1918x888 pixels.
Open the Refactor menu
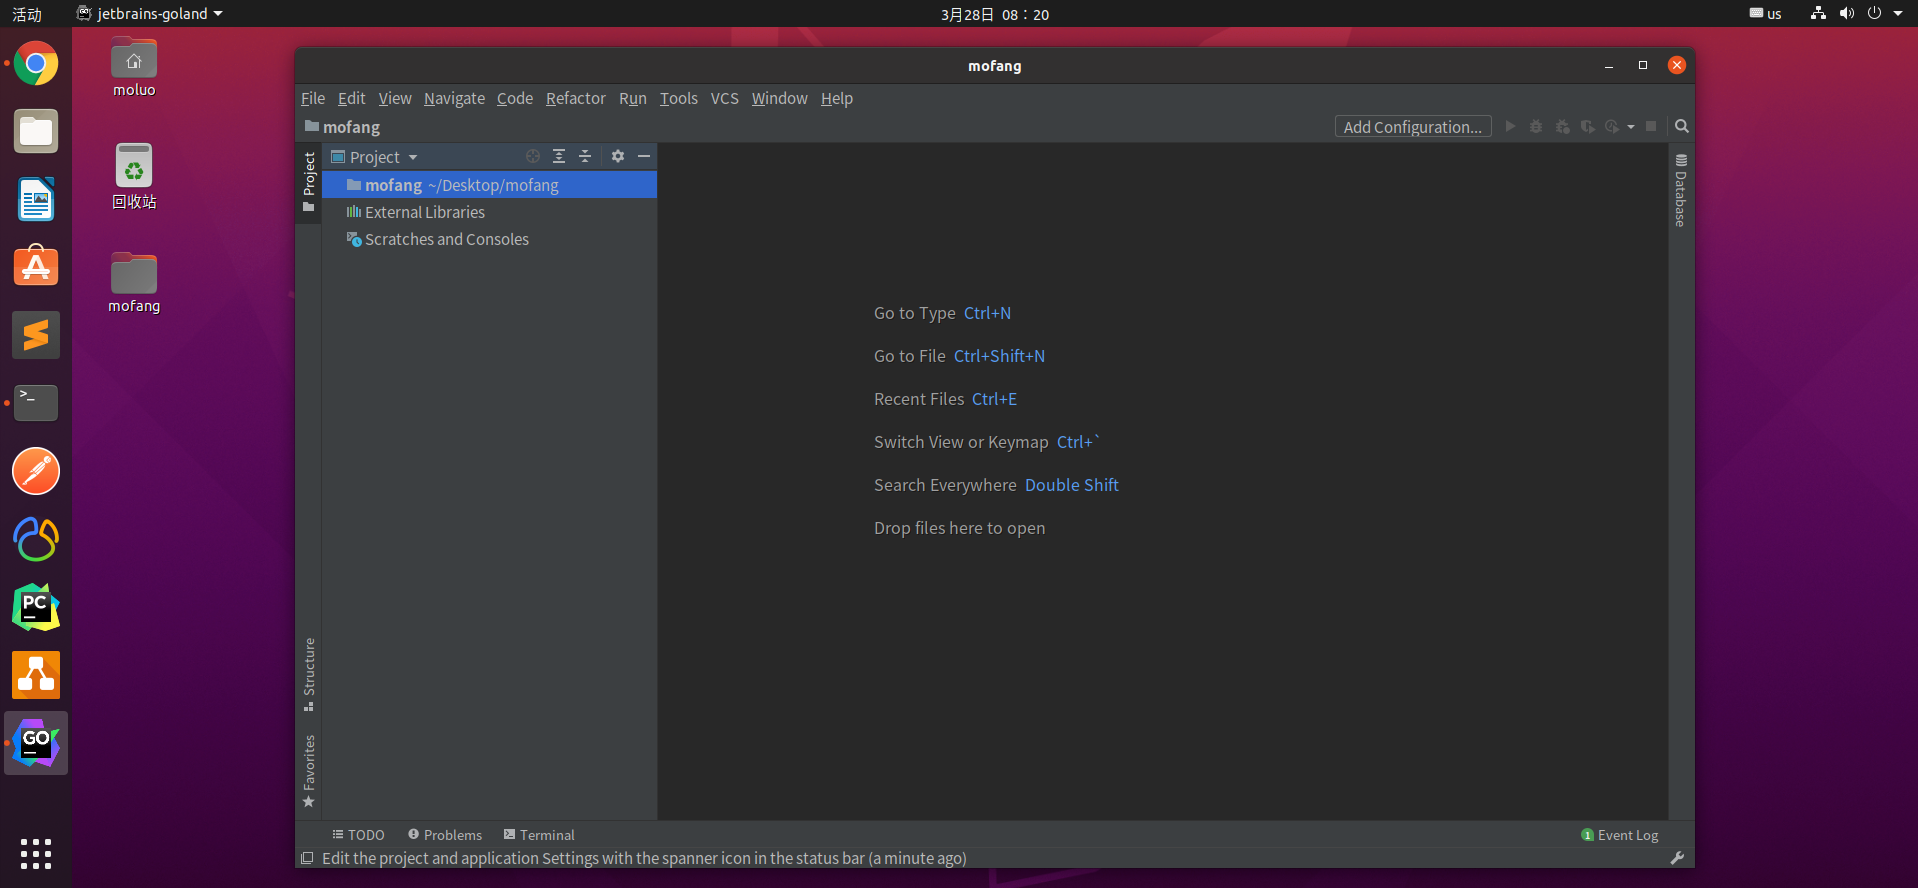click(576, 98)
